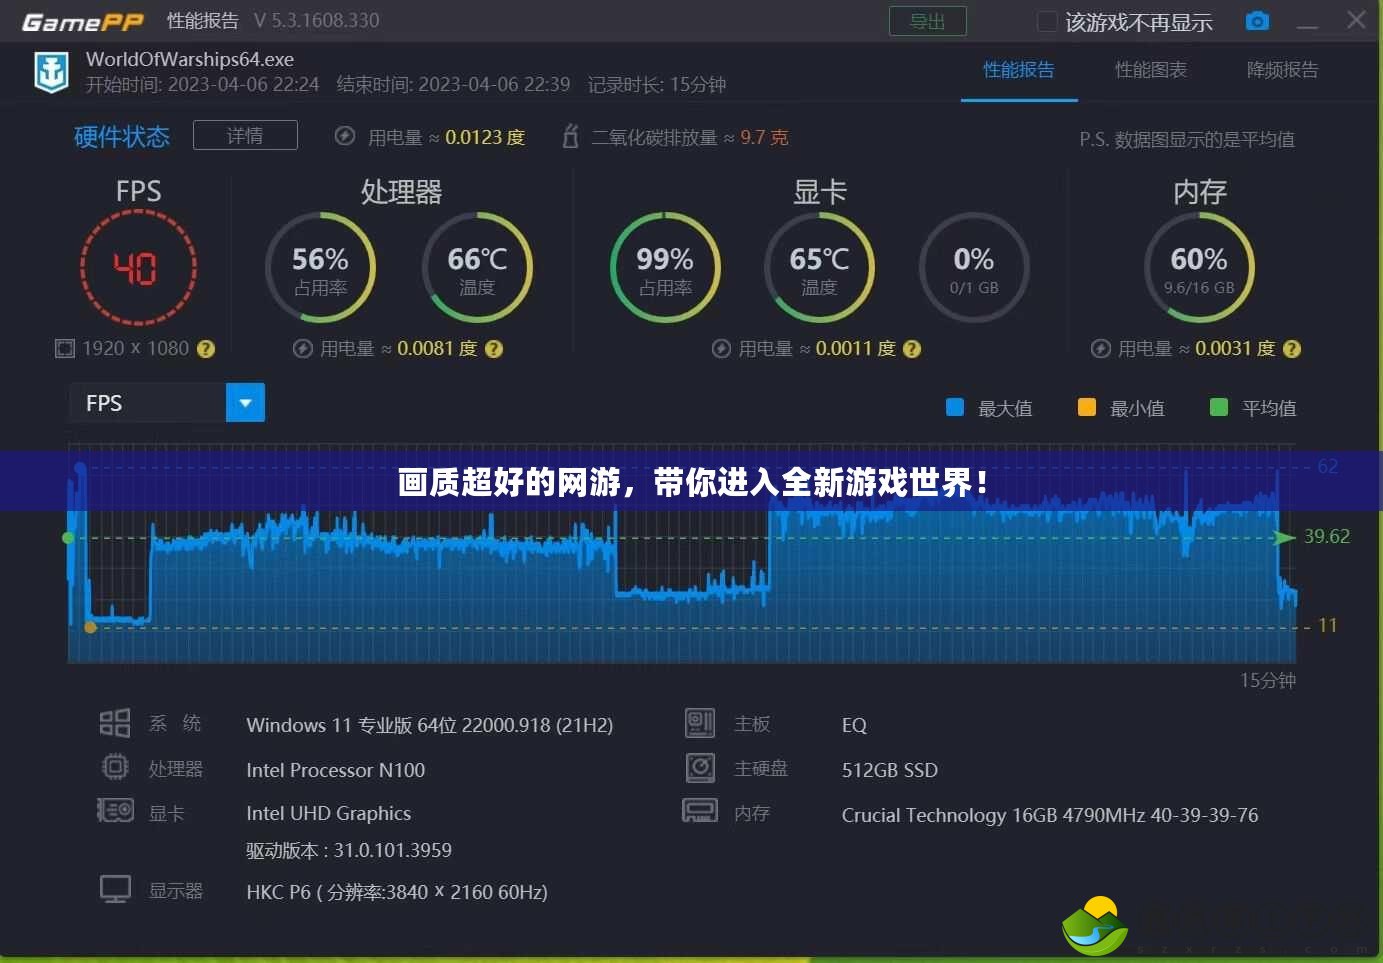Click the Windows 11 专业版 system text
The width and height of the screenshot is (1383, 963).
point(430,725)
